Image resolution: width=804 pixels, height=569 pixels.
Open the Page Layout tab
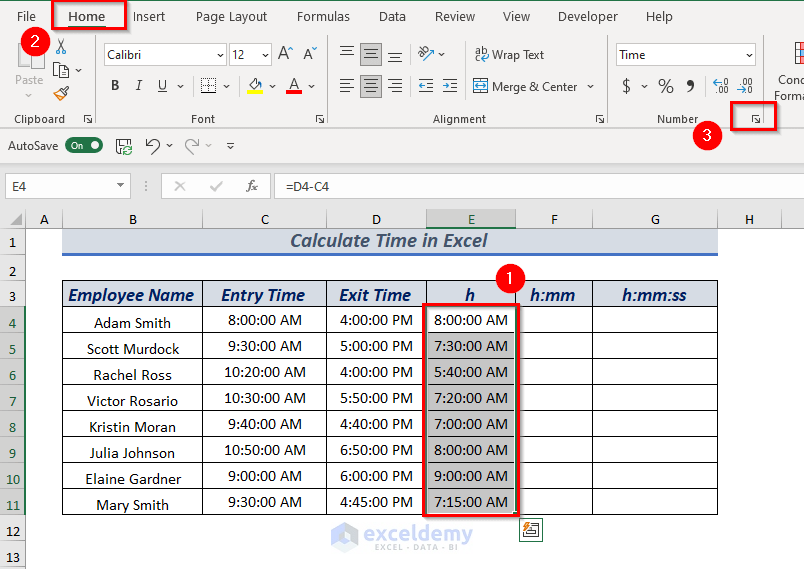click(231, 16)
